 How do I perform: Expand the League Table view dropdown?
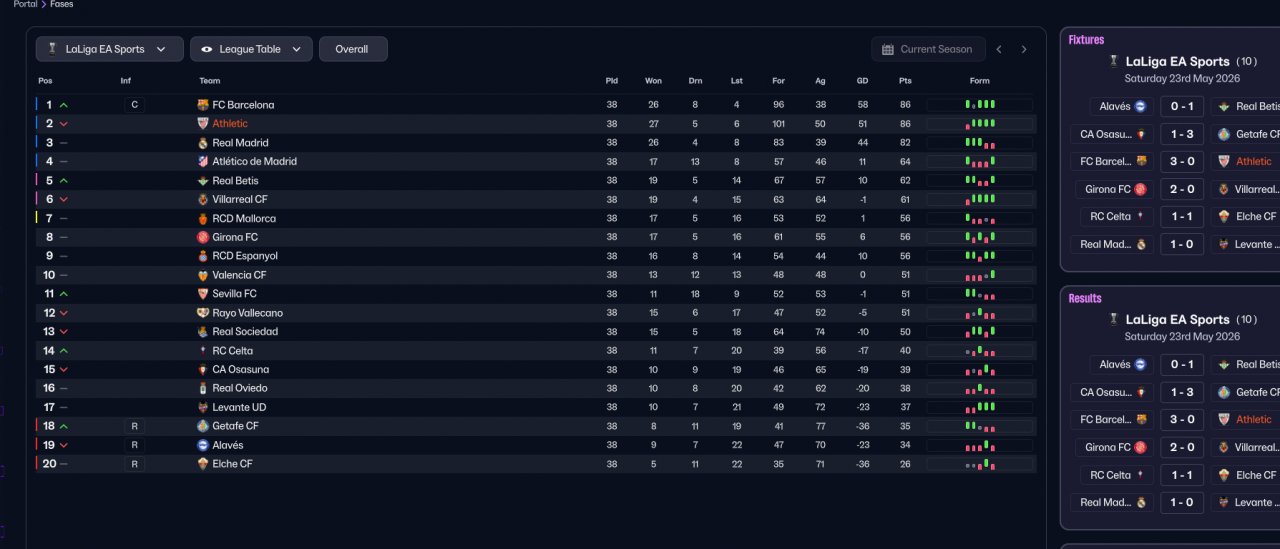click(x=251, y=49)
